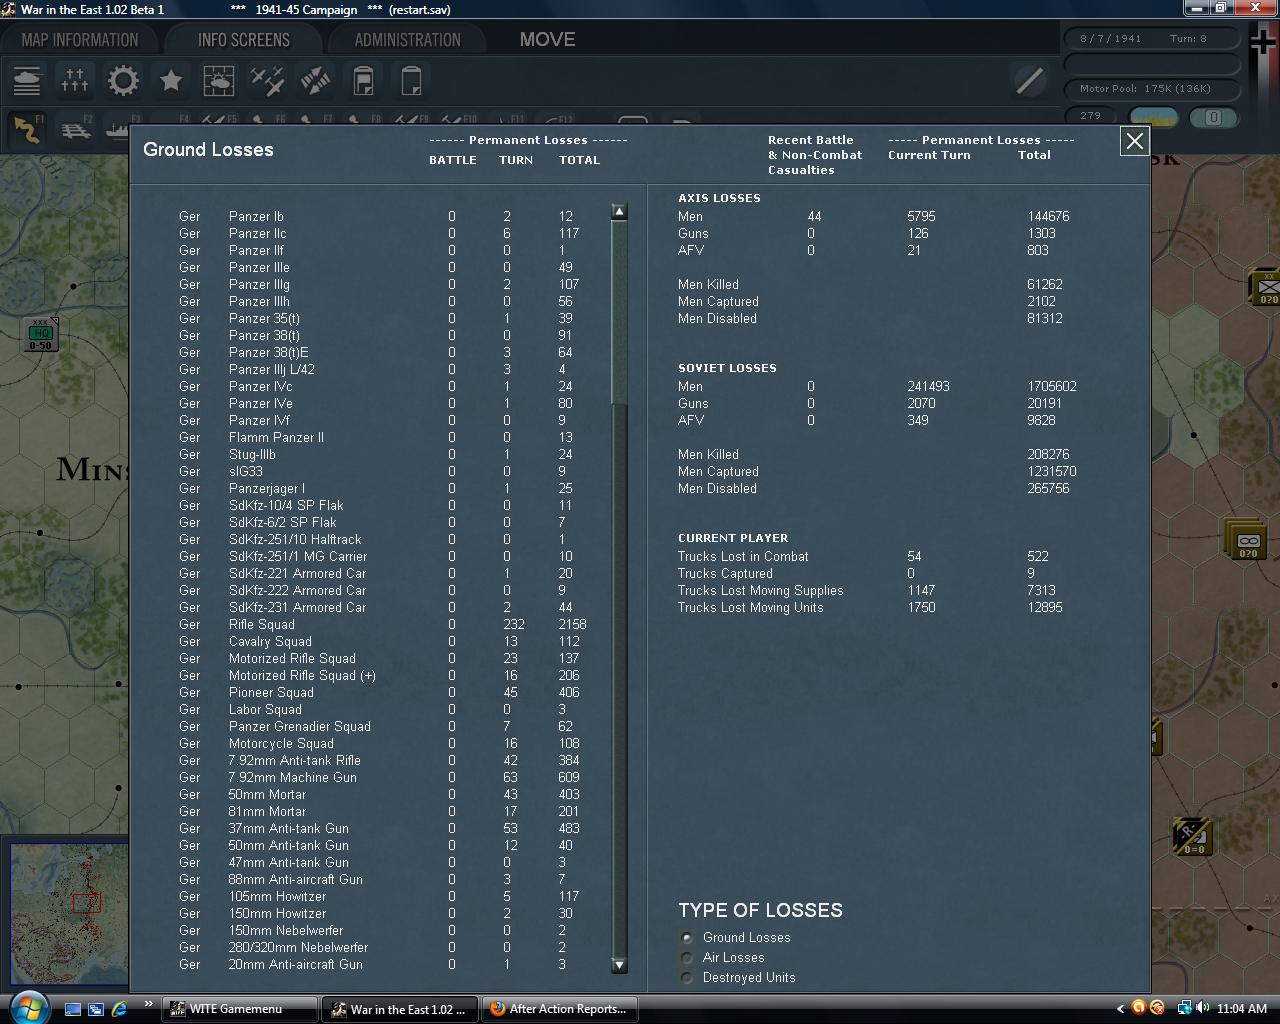Click the 150mm Nebelwerfer row name
This screenshot has height=1024, width=1280.
coord(286,930)
